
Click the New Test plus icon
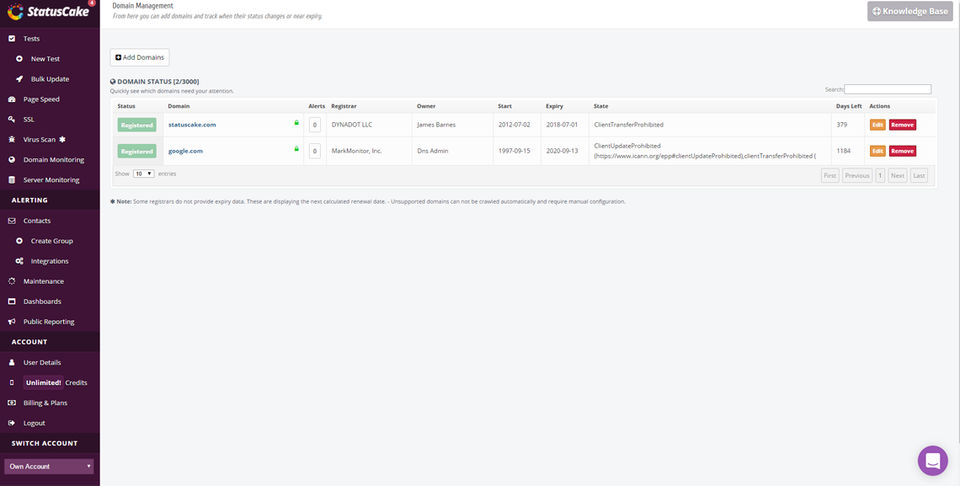(20, 59)
